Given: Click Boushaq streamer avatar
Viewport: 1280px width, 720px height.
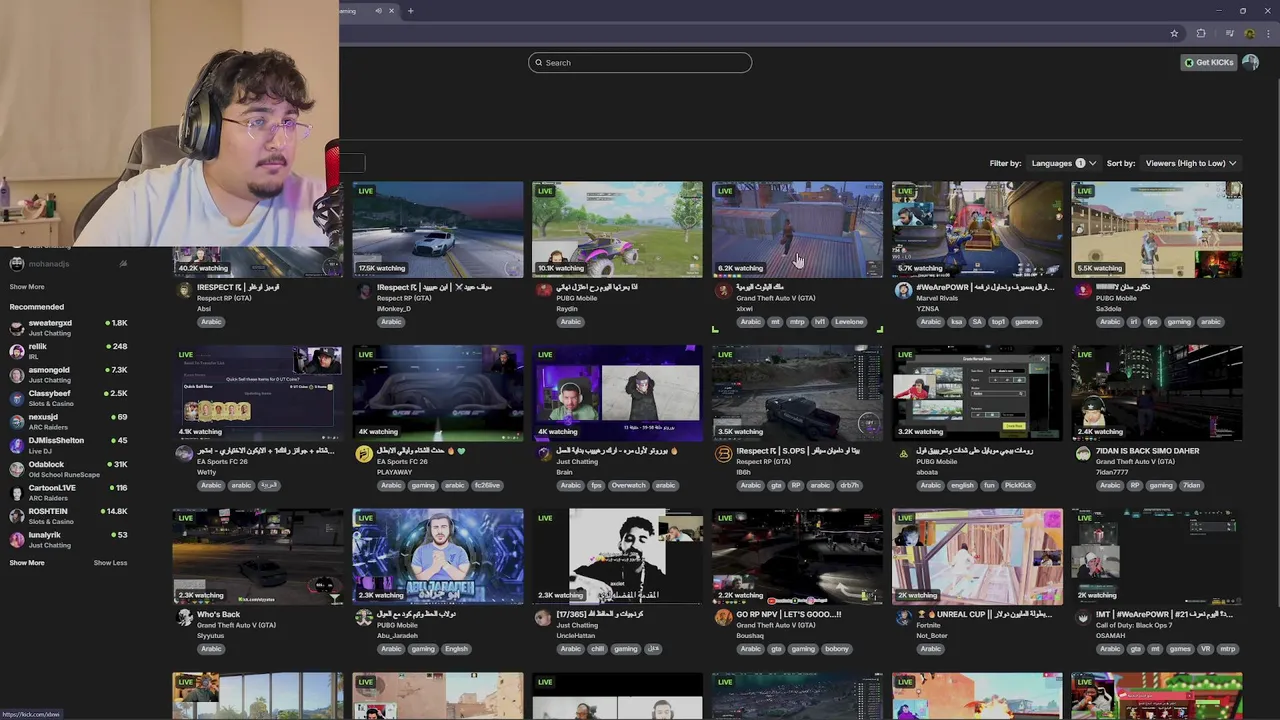Looking at the screenshot, I should pos(723,618).
